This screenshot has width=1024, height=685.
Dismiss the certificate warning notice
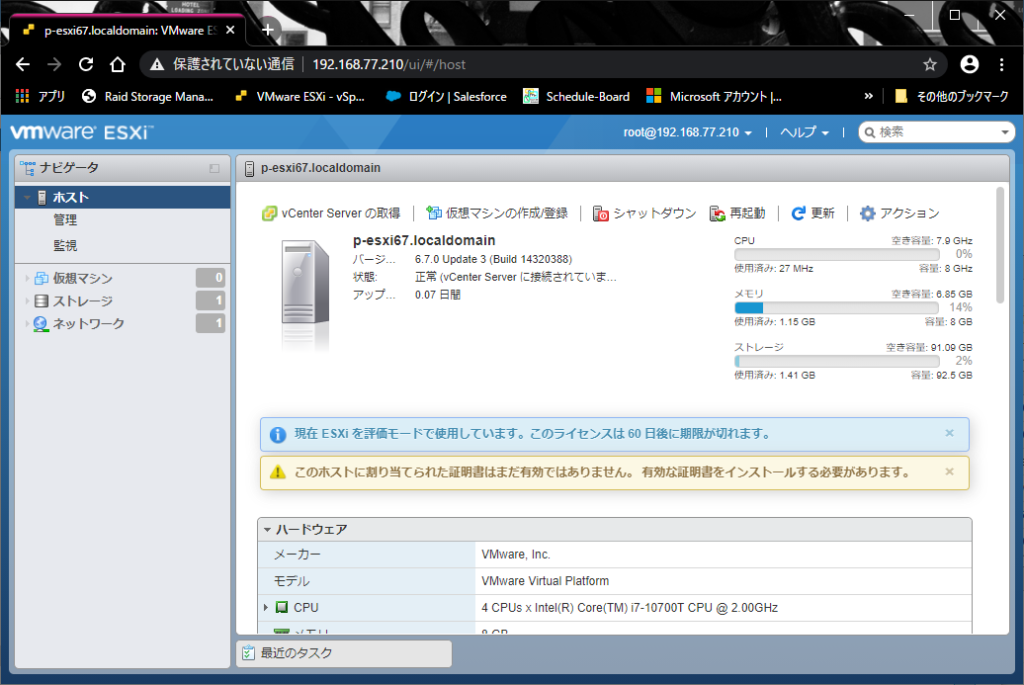click(950, 471)
